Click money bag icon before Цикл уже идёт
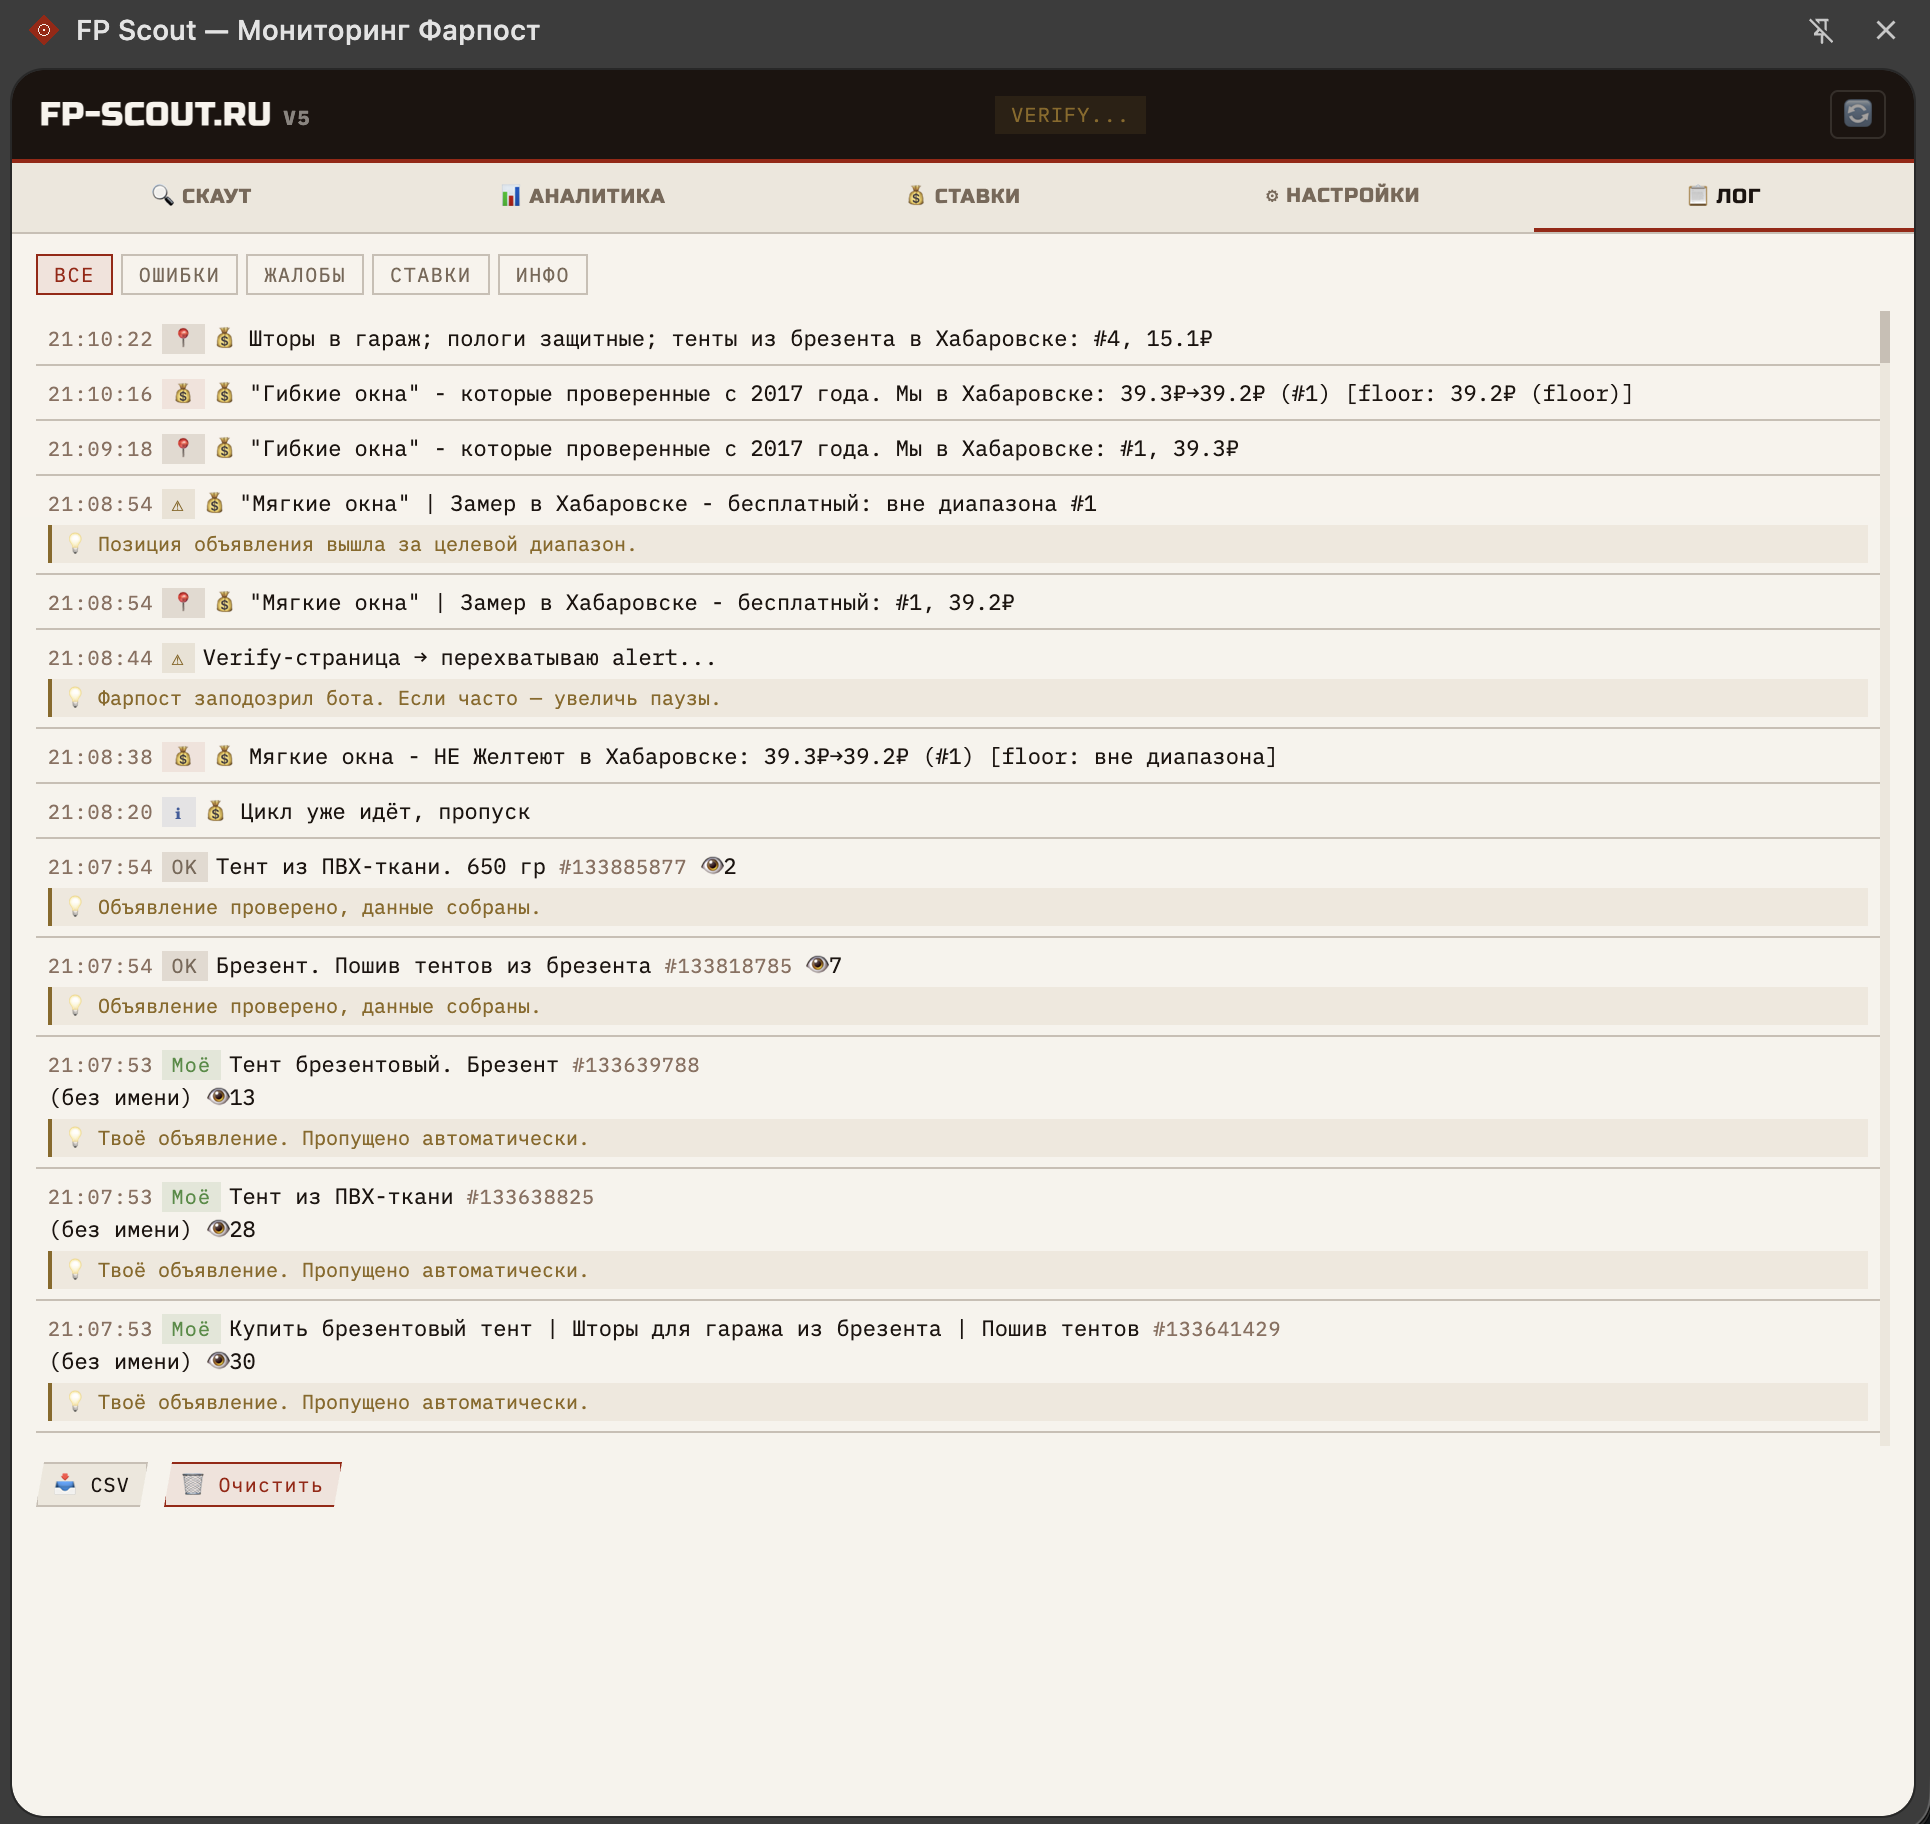This screenshot has height=1824, width=1930. (x=215, y=811)
